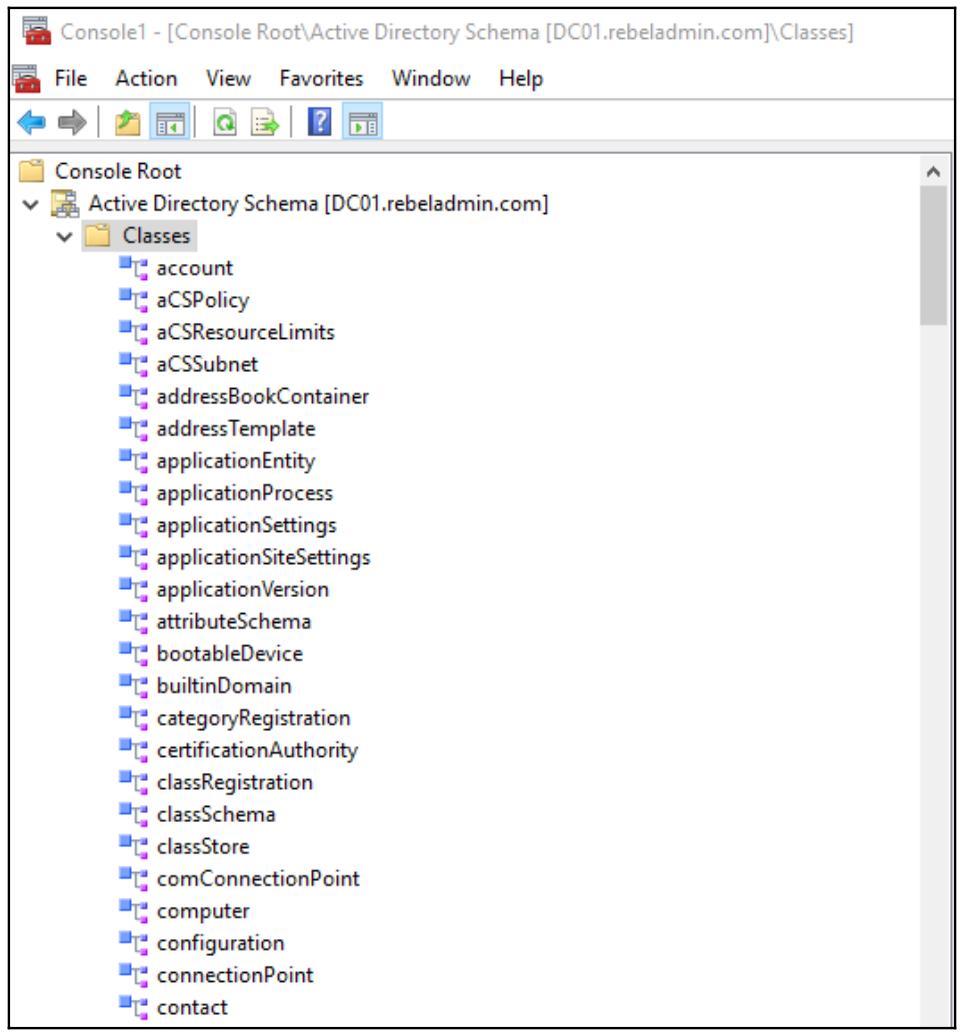Click the Up One Level folder icon
The width and height of the screenshot is (961, 1036).
coord(127,123)
